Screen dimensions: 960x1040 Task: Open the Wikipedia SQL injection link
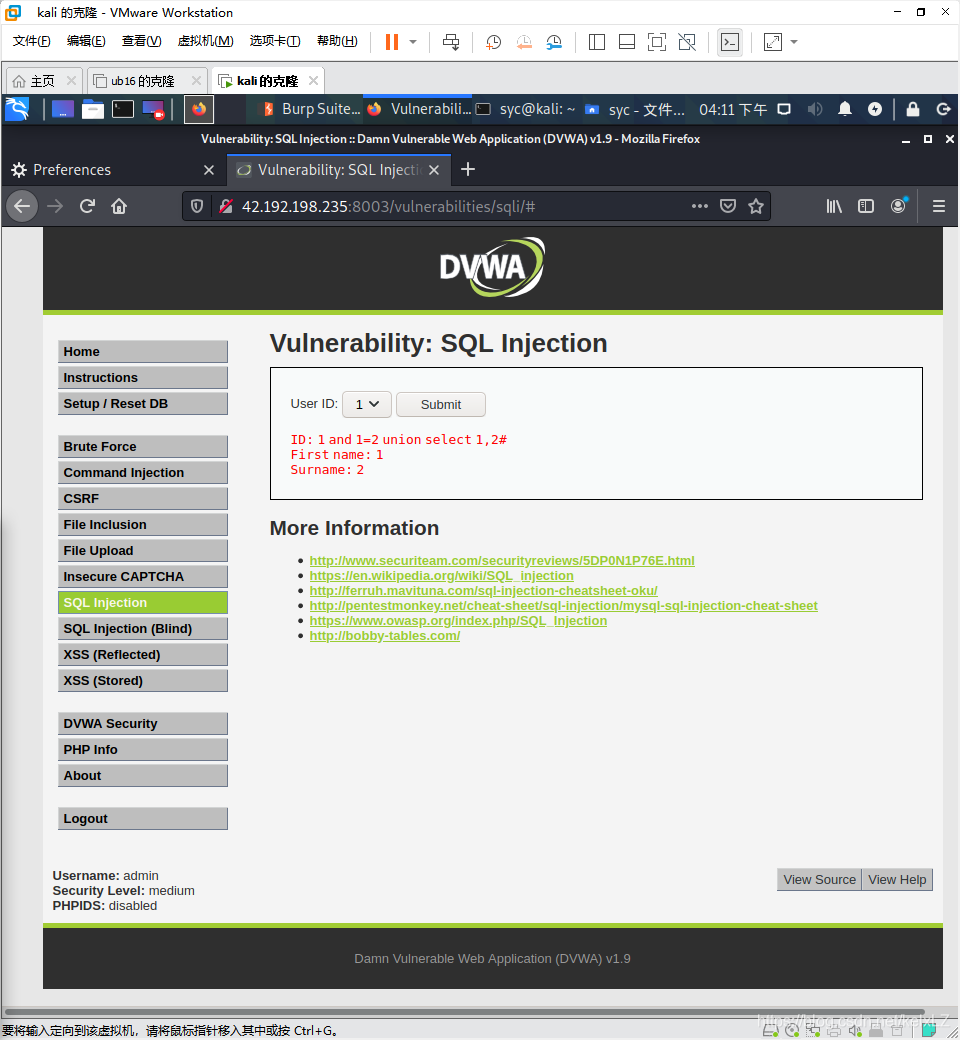click(441, 576)
